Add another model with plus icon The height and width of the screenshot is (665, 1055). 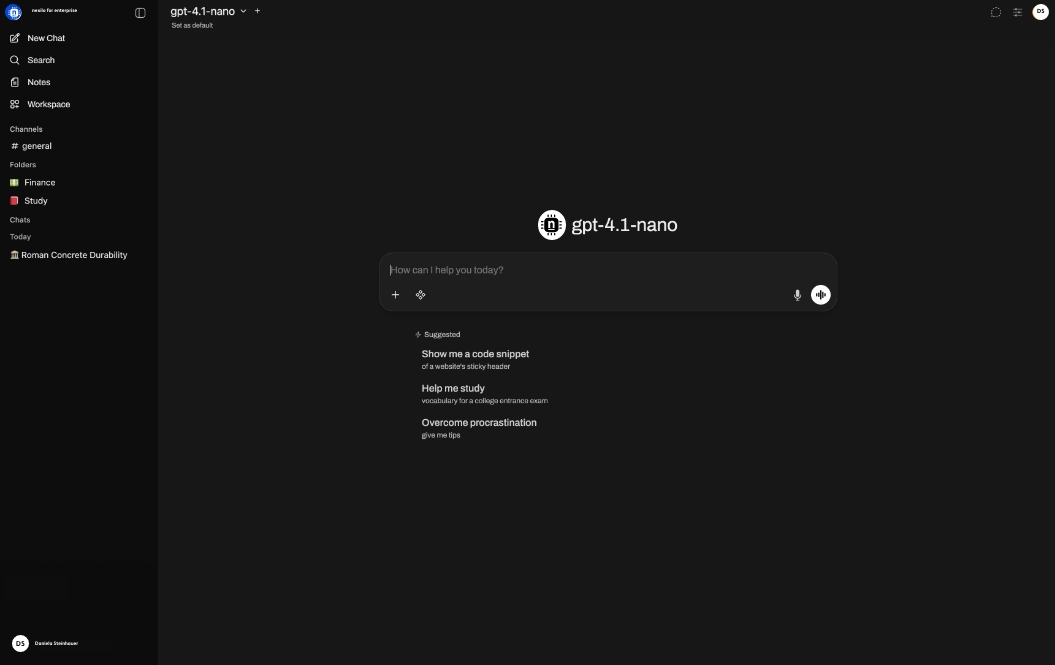click(x=257, y=11)
